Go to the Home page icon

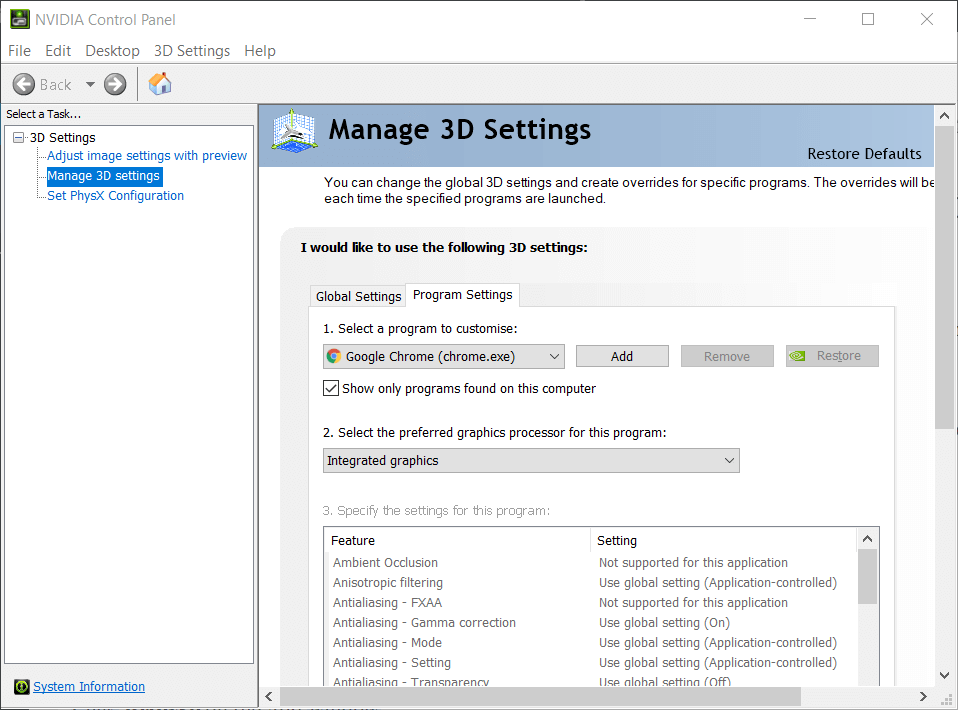pos(160,84)
